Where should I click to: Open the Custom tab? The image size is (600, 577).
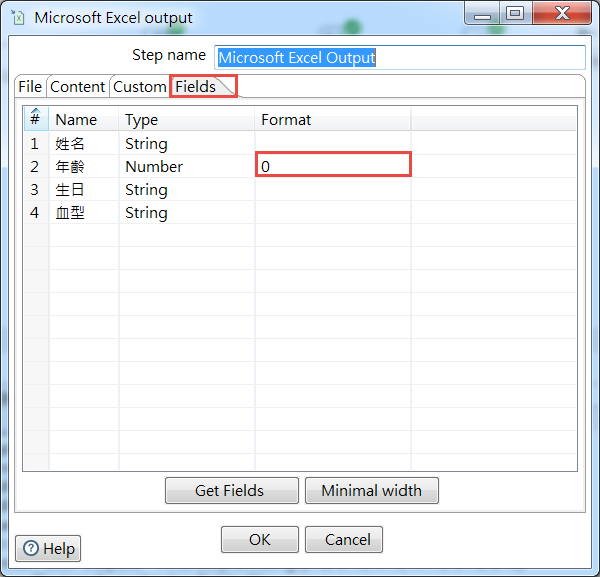point(140,86)
